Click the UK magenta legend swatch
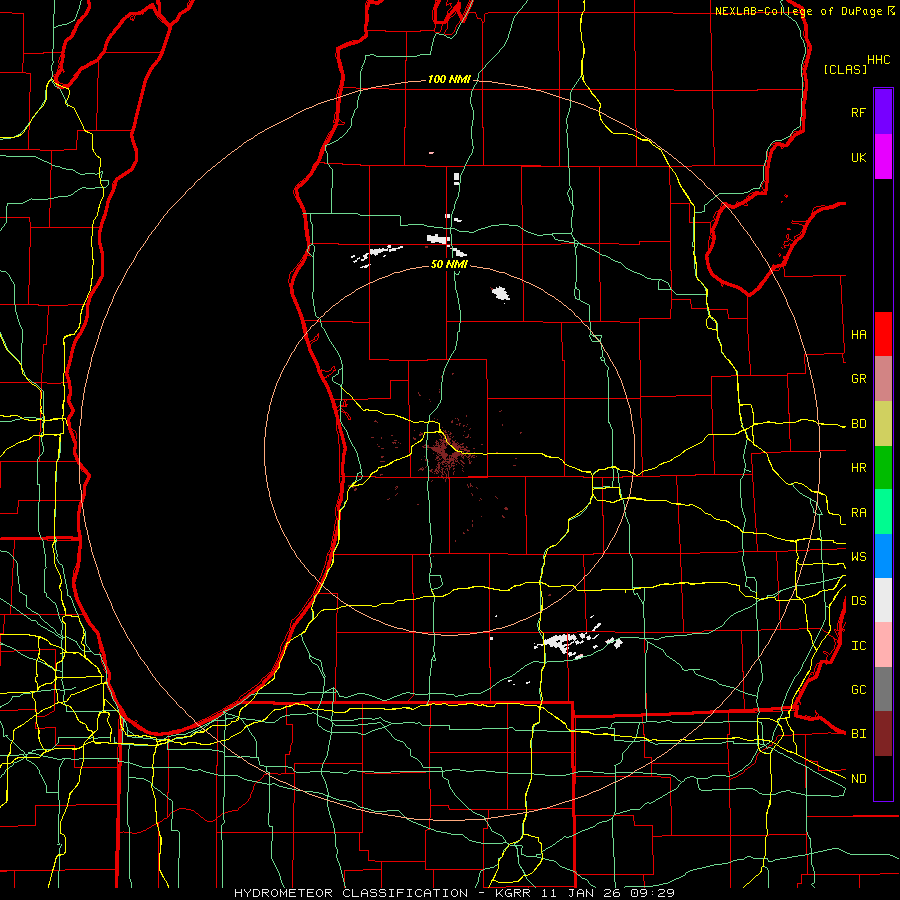 [x=883, y=156]
